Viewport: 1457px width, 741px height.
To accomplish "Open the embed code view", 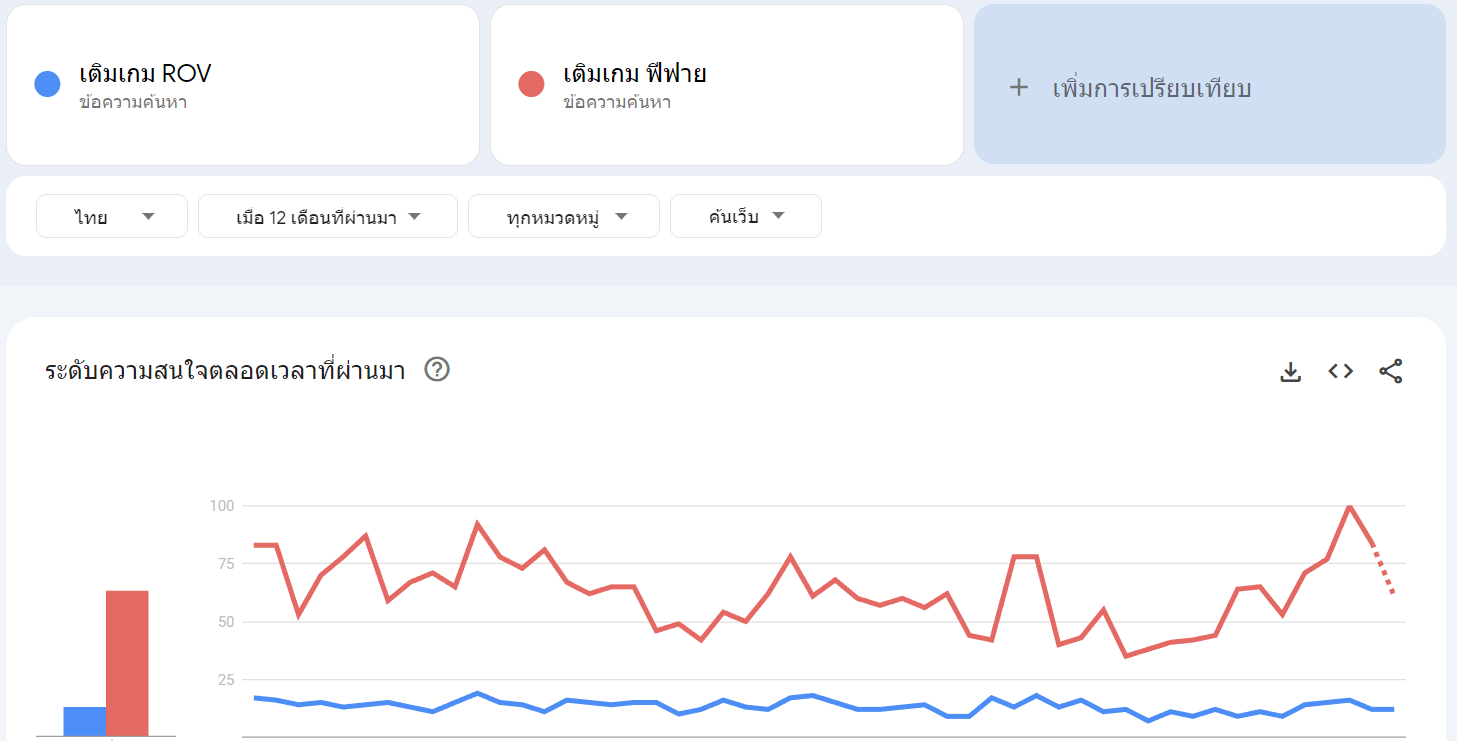I will pos(1339,370).
